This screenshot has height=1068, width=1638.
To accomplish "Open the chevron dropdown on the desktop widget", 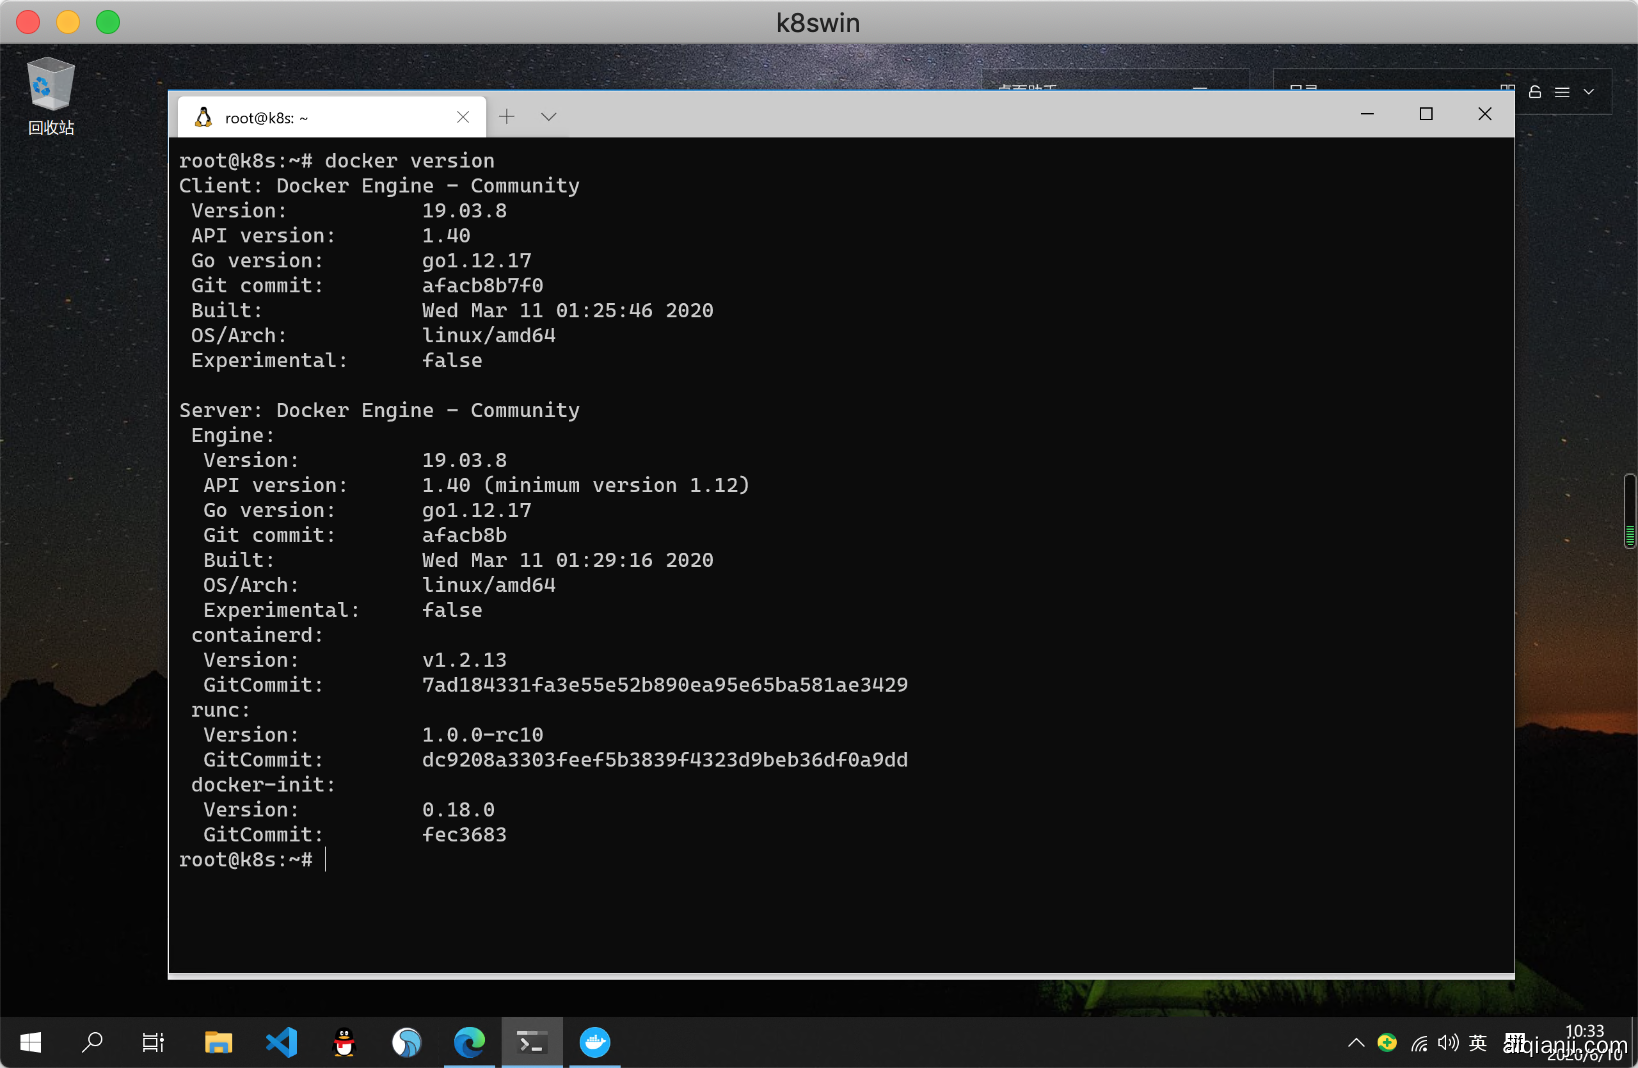I will [x=1587, y=92].
